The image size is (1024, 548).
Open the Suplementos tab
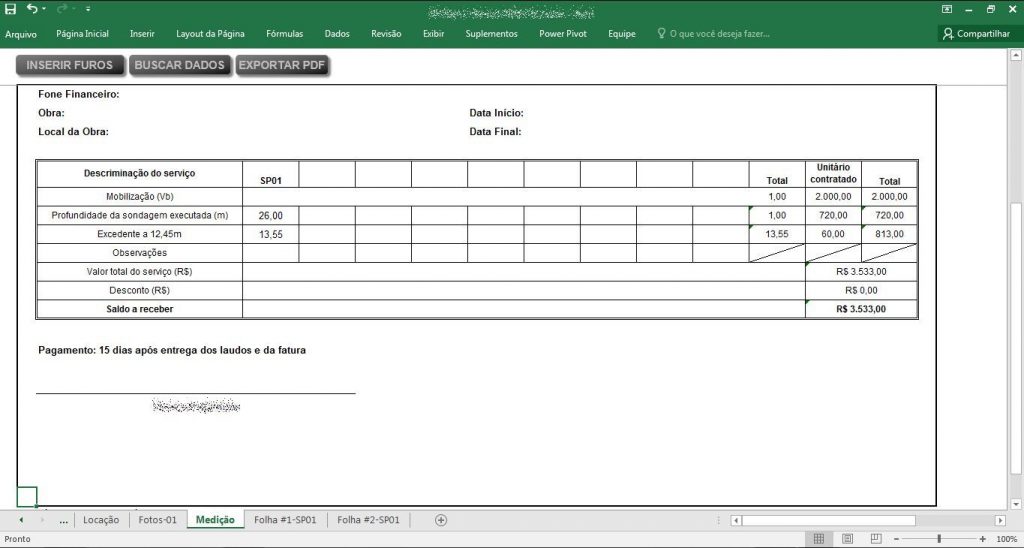491,34
